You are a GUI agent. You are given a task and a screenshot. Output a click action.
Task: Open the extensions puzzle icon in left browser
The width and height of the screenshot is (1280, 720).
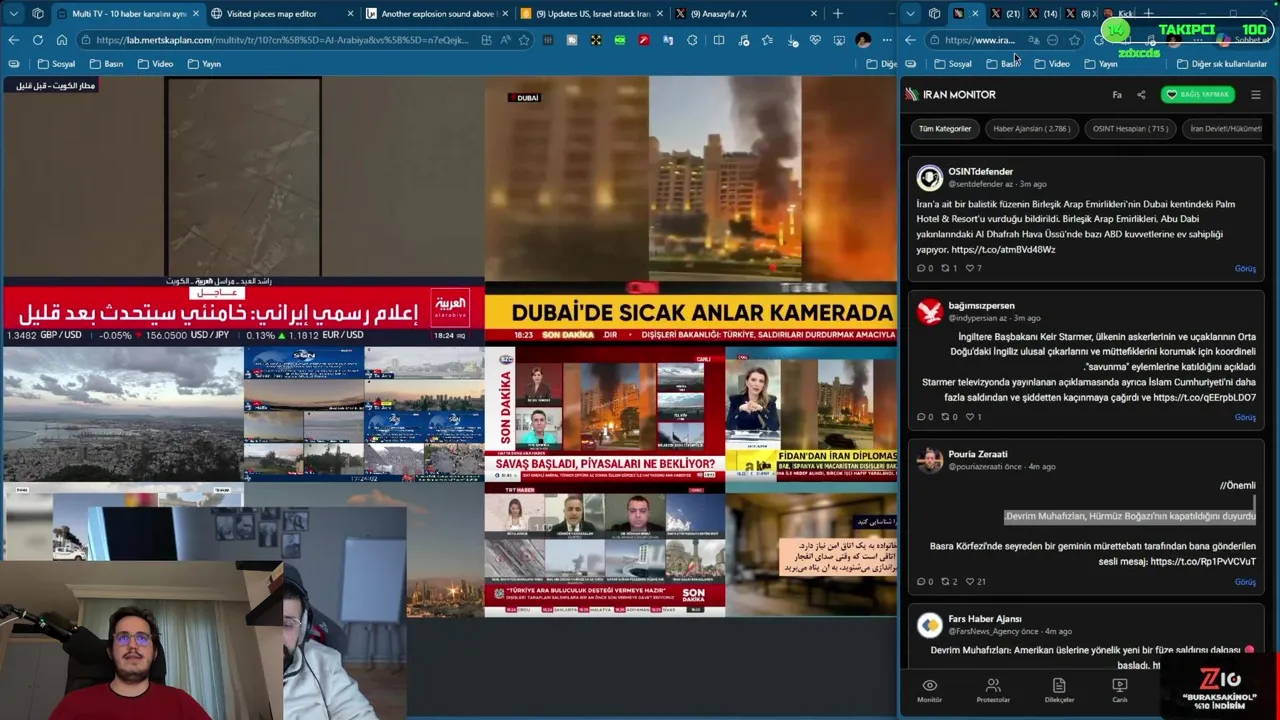[692, 40]
